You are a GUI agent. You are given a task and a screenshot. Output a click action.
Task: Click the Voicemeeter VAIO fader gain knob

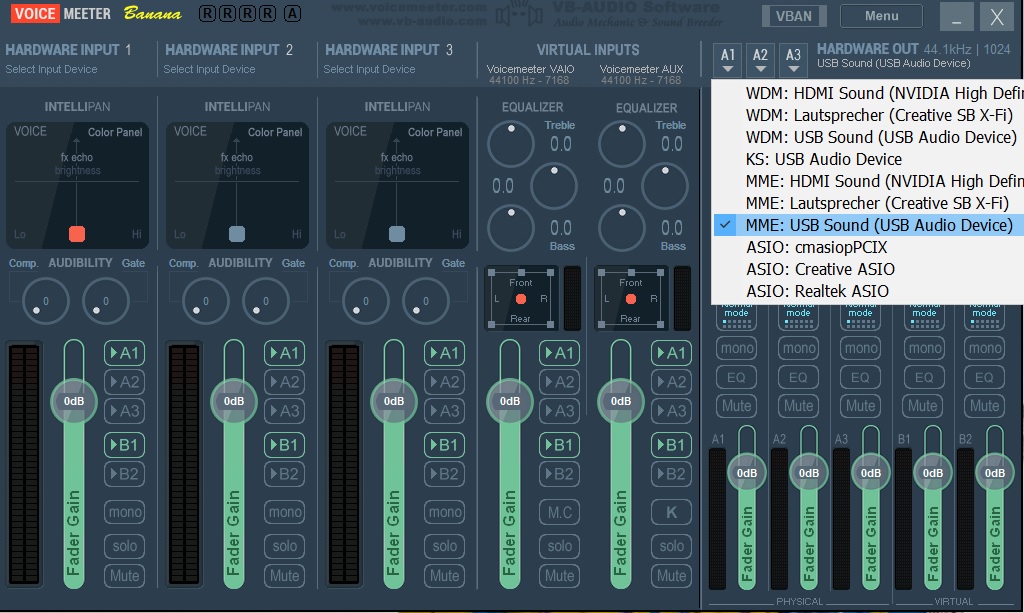tap(509, 401)
